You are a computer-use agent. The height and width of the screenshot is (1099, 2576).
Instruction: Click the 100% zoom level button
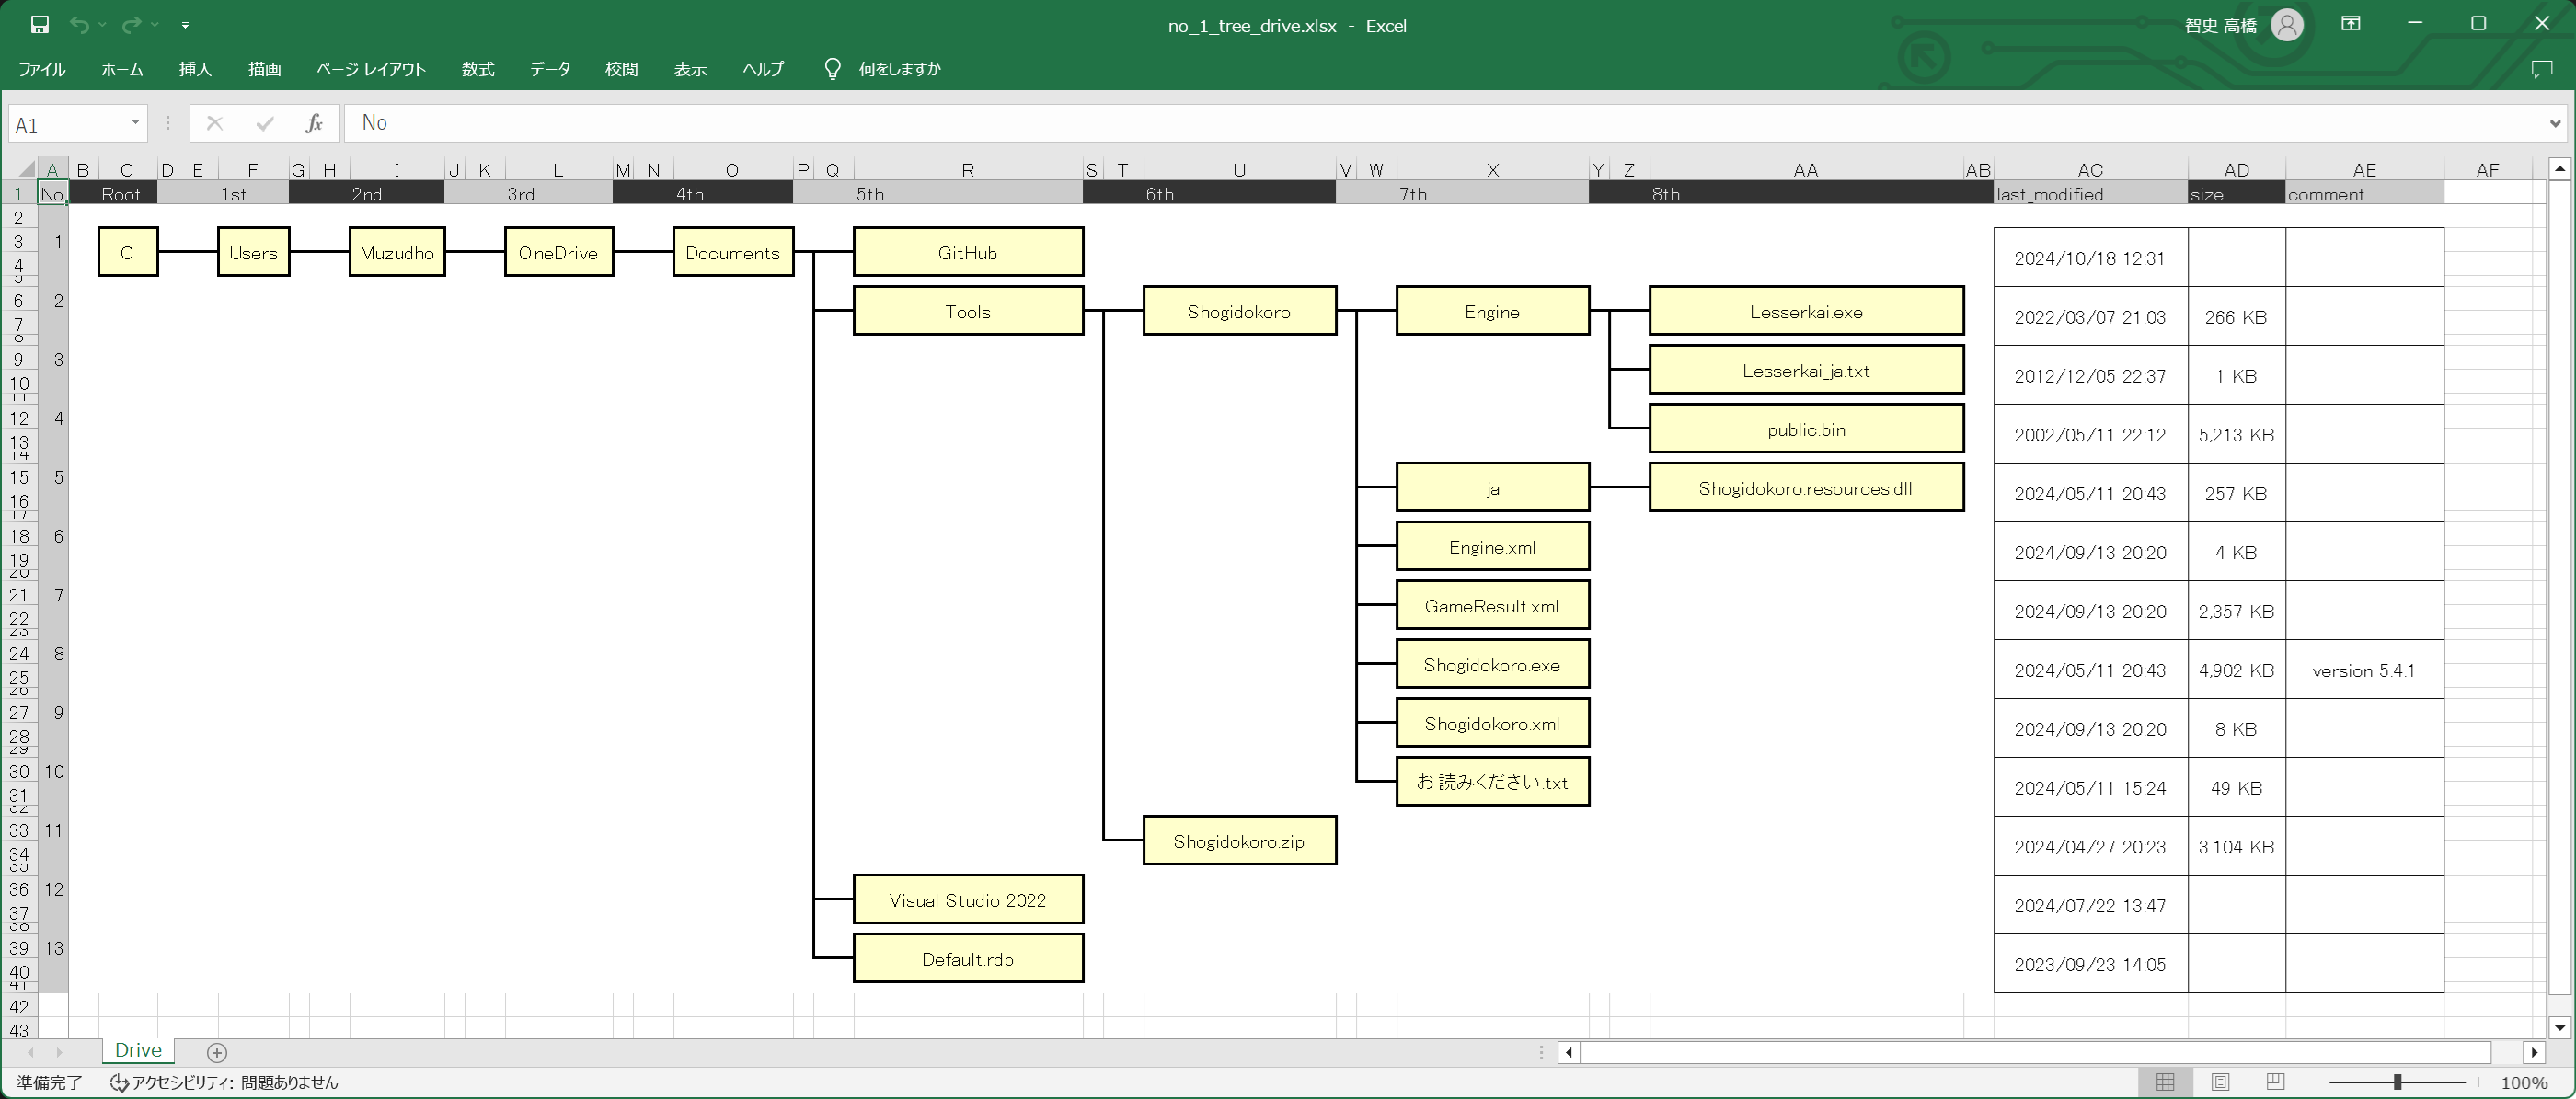[x=2524, y=1082]
